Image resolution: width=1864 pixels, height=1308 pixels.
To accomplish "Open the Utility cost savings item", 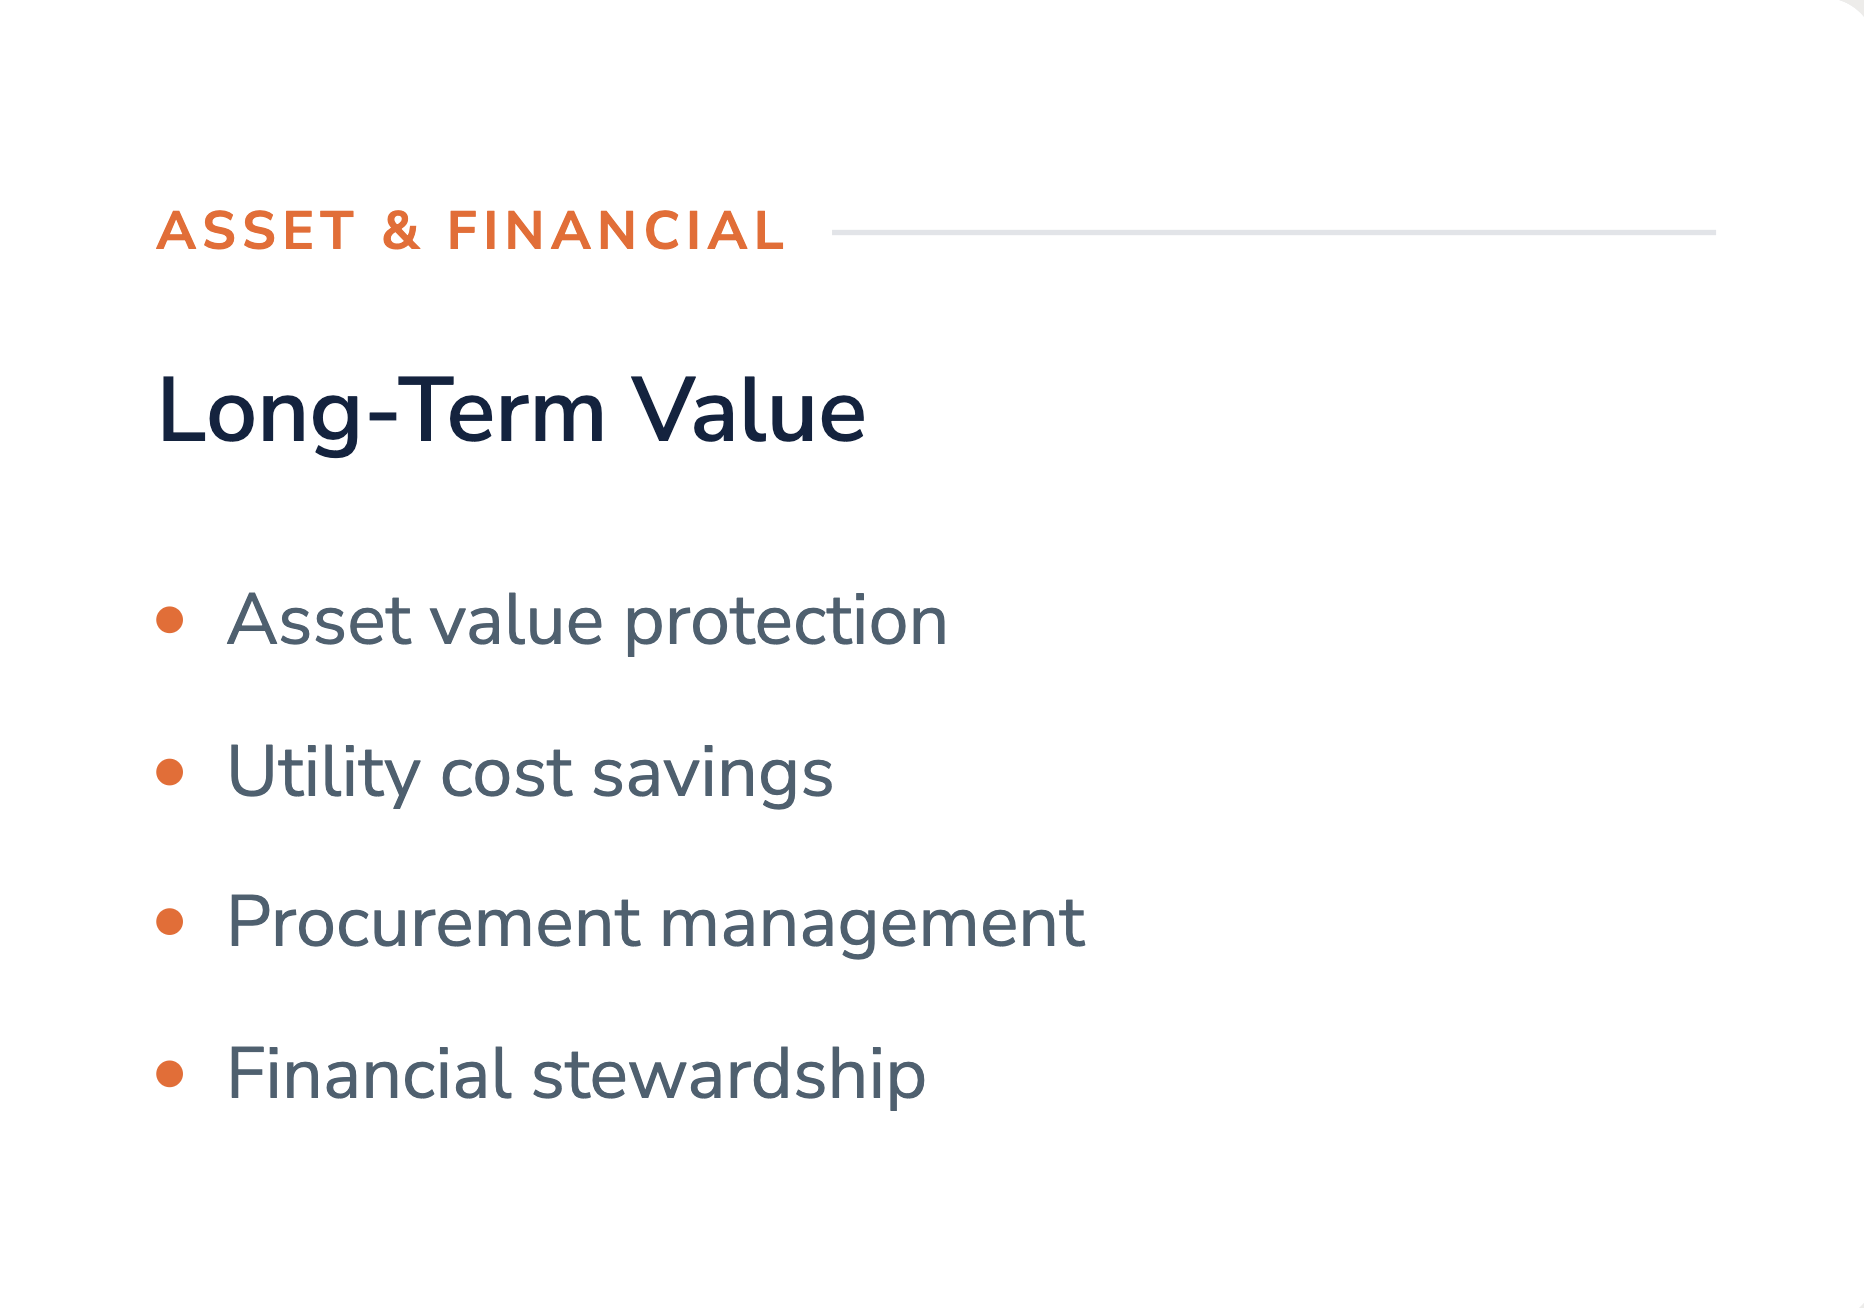I will pyautogui.click(x=530, y=772).
